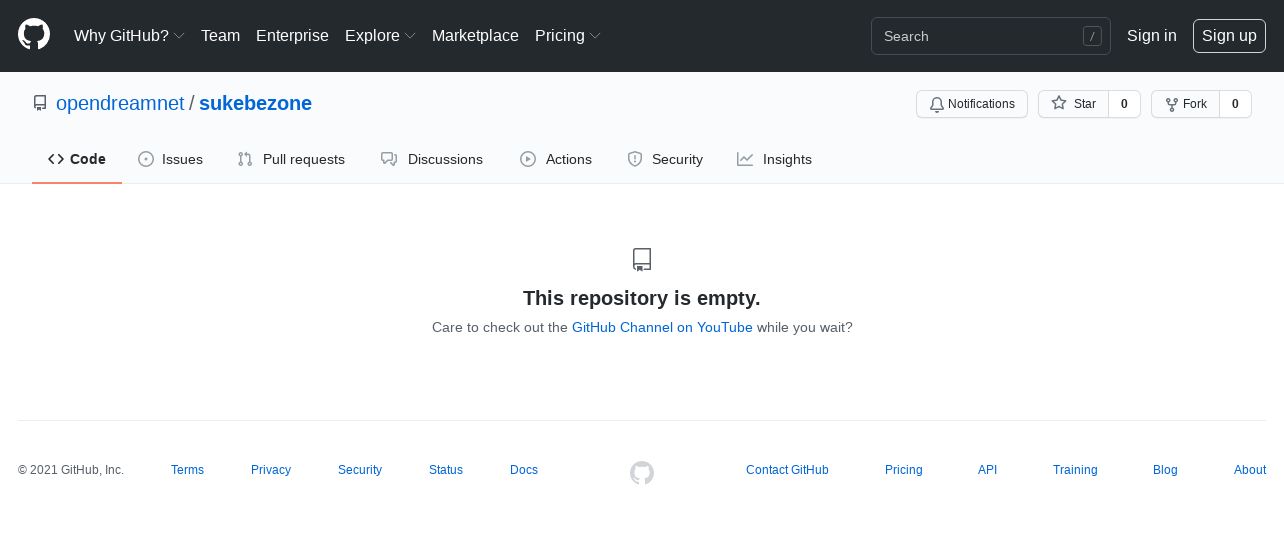Expand the Pricing dropdown in header
This screenshot has width=1284, height=535.
(568, 36)
